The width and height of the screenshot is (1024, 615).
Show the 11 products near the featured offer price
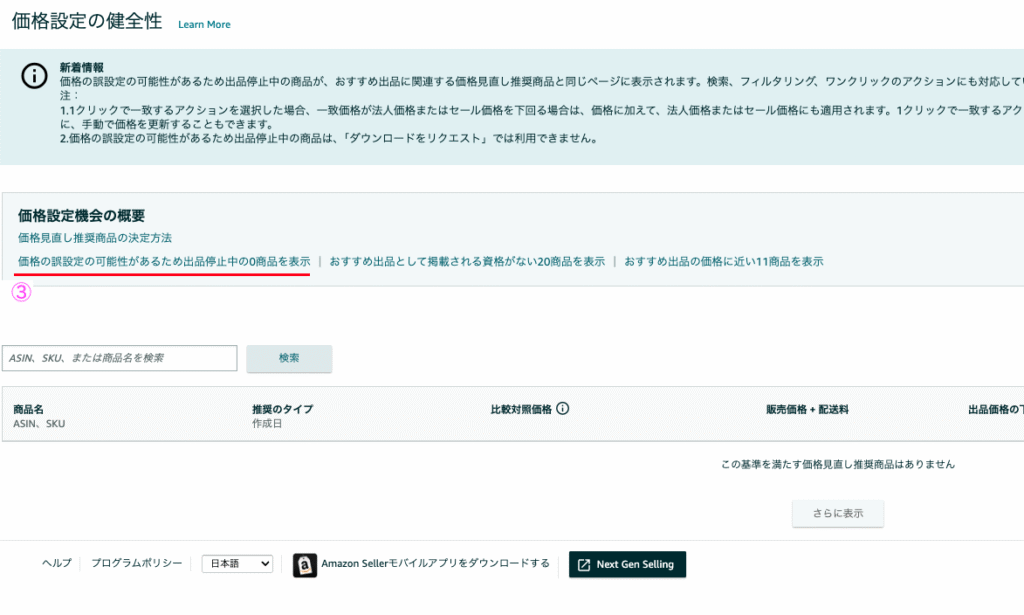click(723, 261)
